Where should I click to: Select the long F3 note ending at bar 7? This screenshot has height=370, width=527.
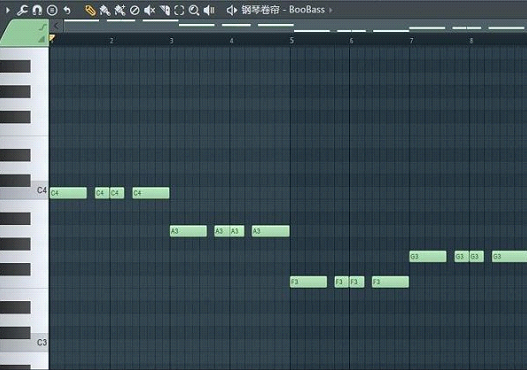click(x=391, y=282)
